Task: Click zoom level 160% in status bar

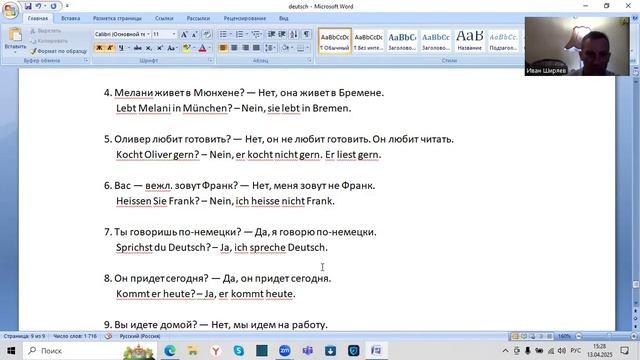Action: pyautogui.click(x=564, y=336)
